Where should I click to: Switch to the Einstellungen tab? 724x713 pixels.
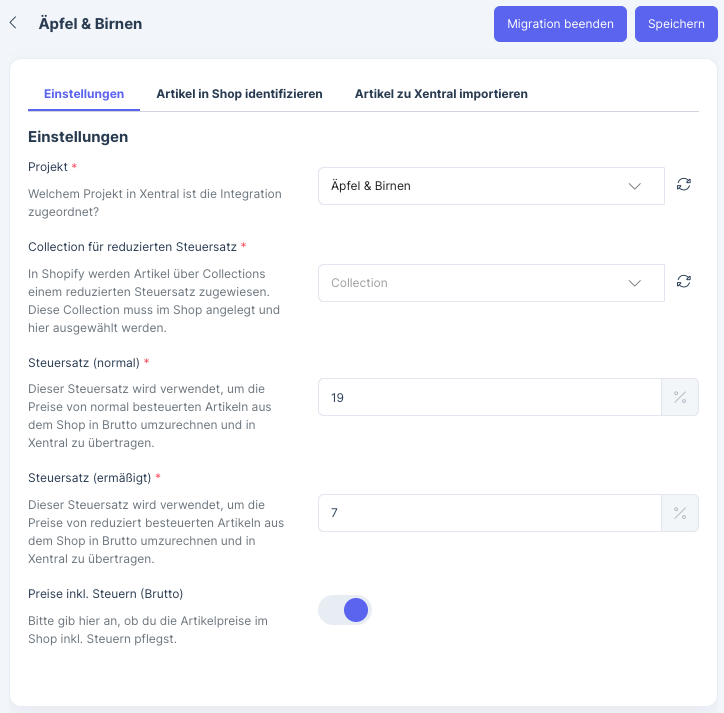point(84,94)
